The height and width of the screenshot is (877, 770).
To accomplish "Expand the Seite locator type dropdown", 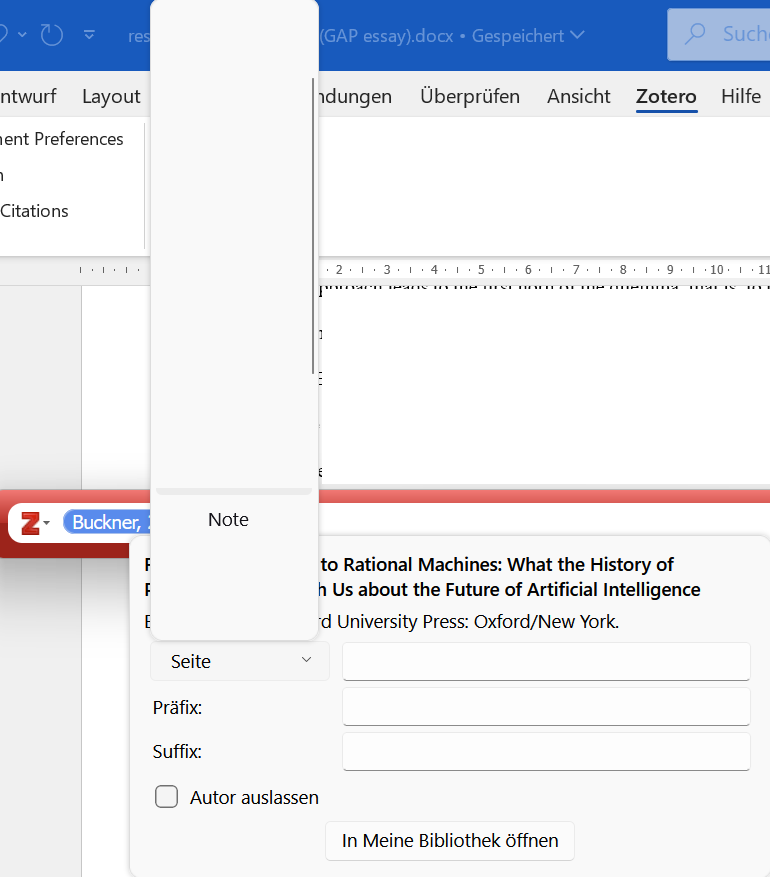I will click(239, 661).
